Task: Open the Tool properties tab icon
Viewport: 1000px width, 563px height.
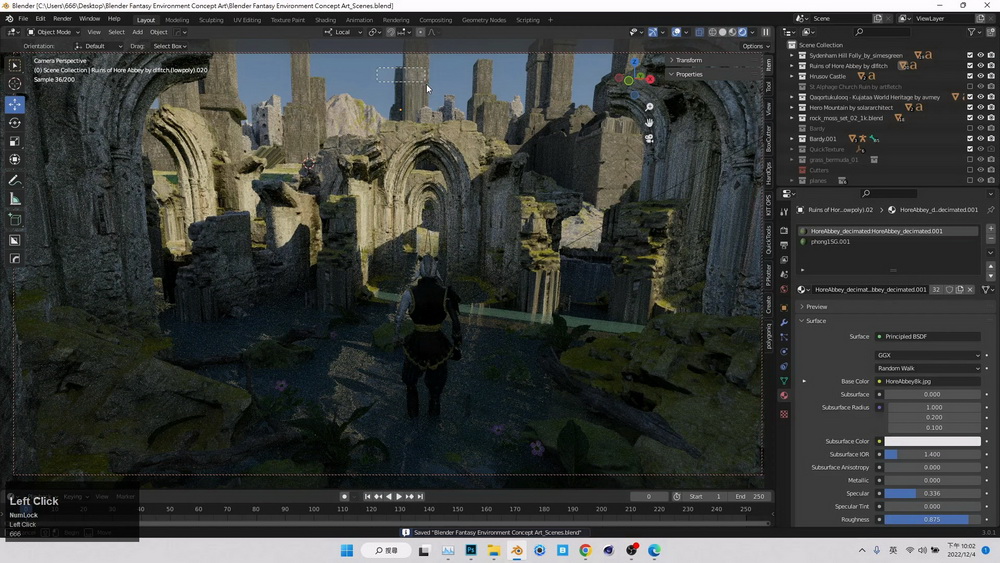Action: click(784, 212)
